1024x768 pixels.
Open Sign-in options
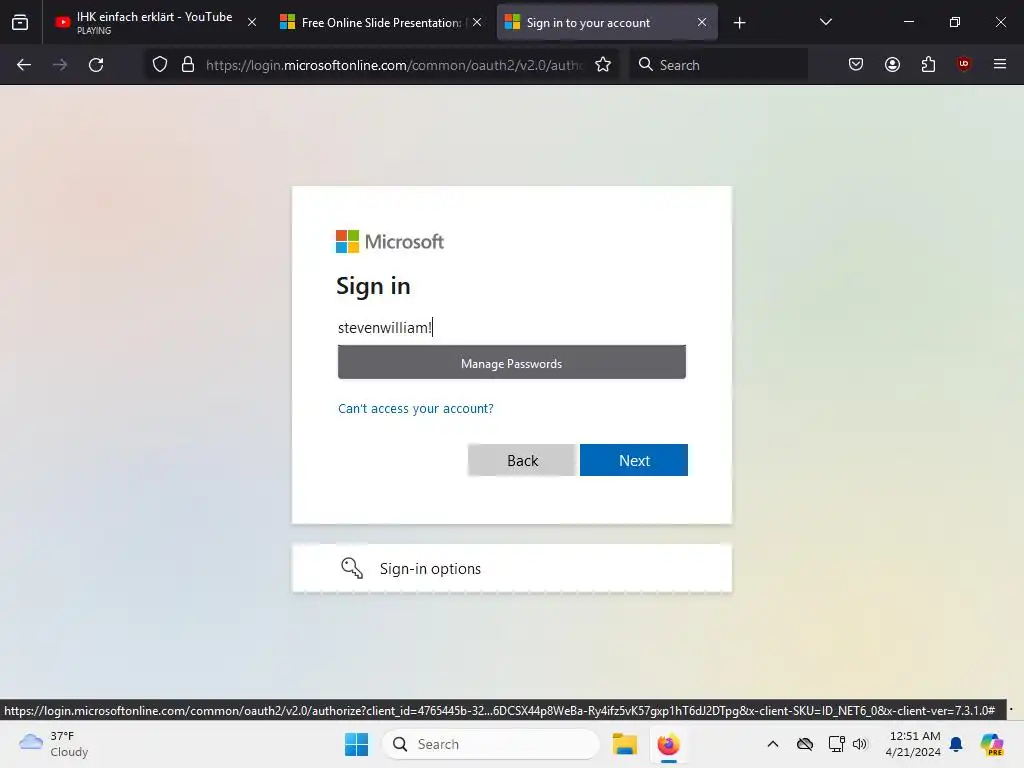tap(511, 569)
